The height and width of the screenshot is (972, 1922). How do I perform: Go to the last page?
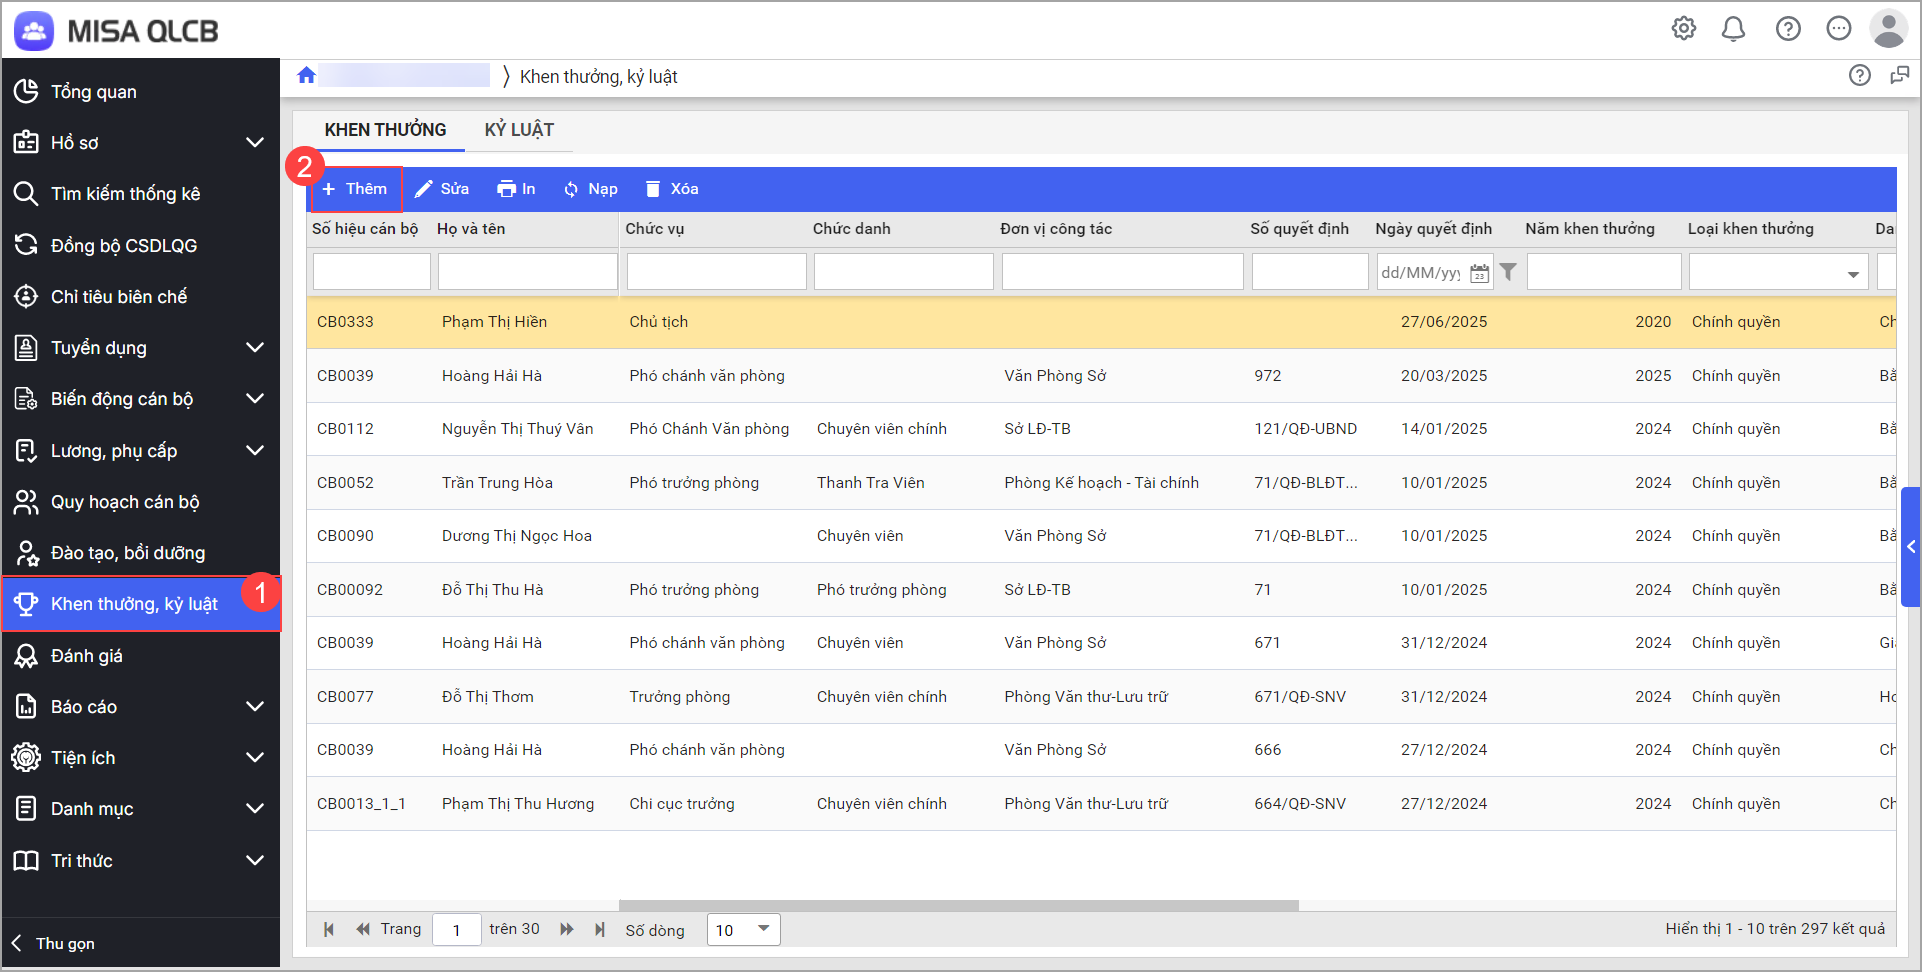coord(599,929)
